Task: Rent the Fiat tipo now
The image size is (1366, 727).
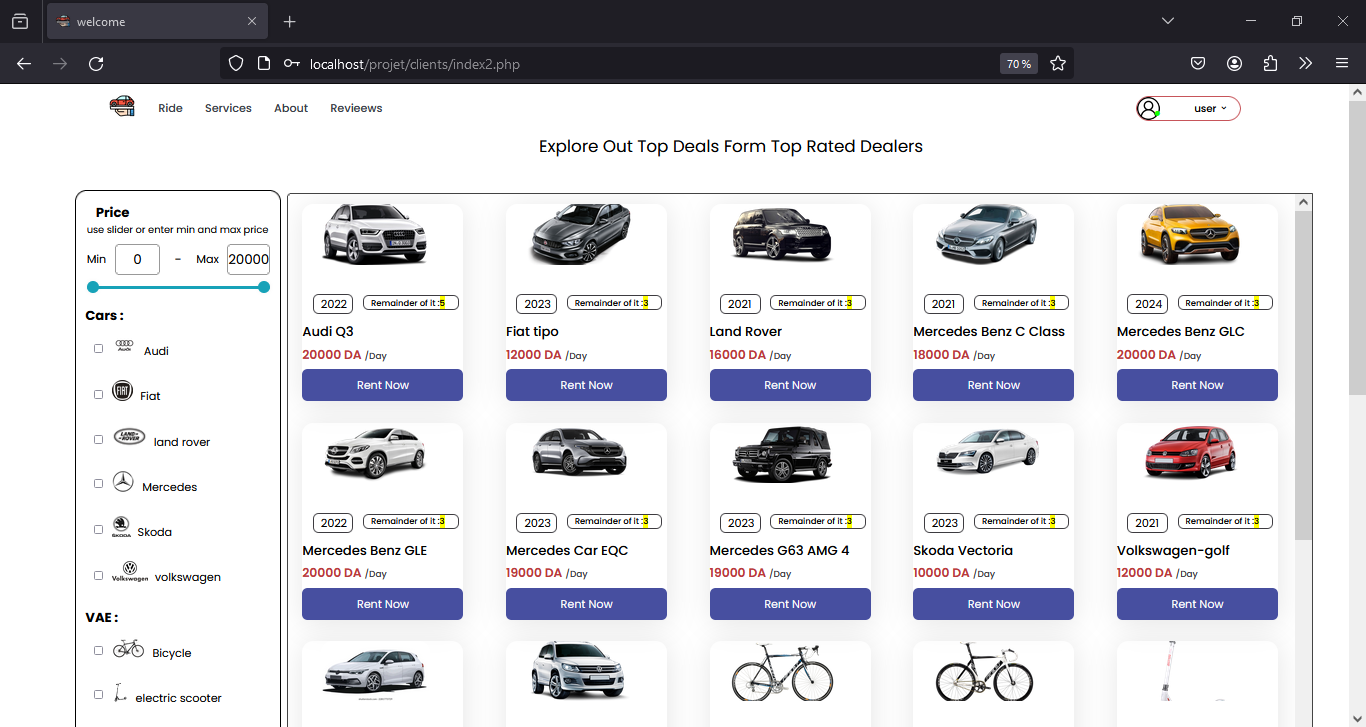Action: (586, 385)
